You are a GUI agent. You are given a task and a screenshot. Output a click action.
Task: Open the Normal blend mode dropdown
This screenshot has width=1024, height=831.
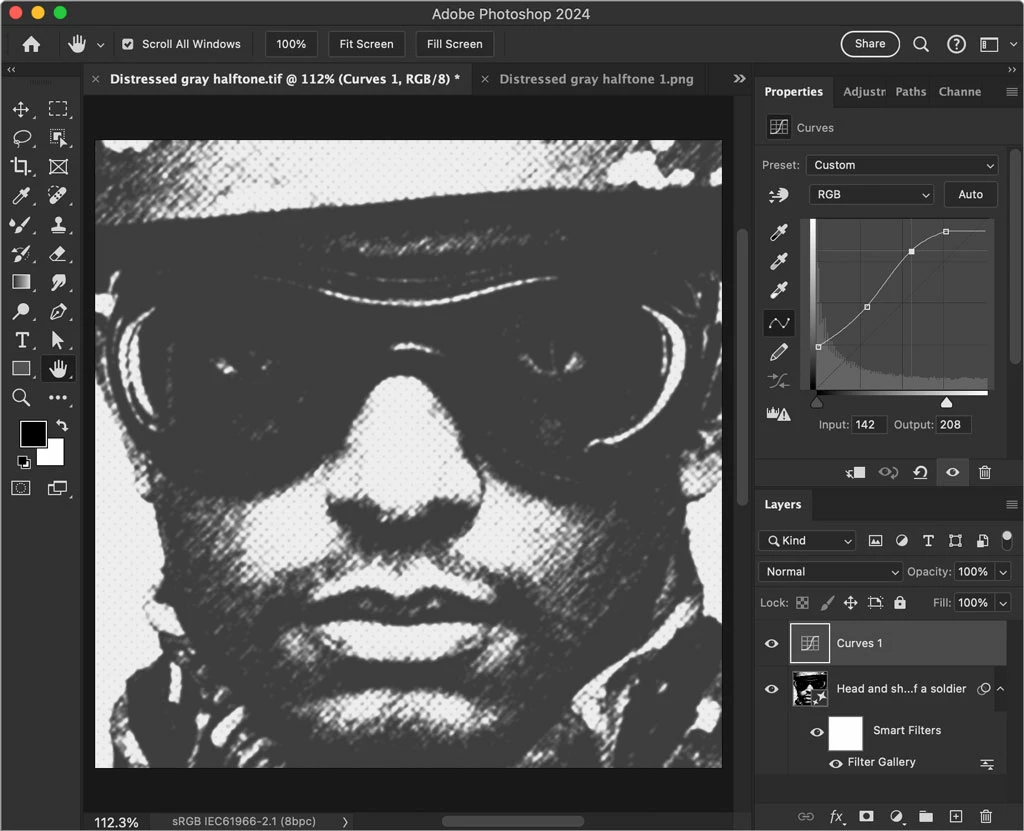[830, 572]
